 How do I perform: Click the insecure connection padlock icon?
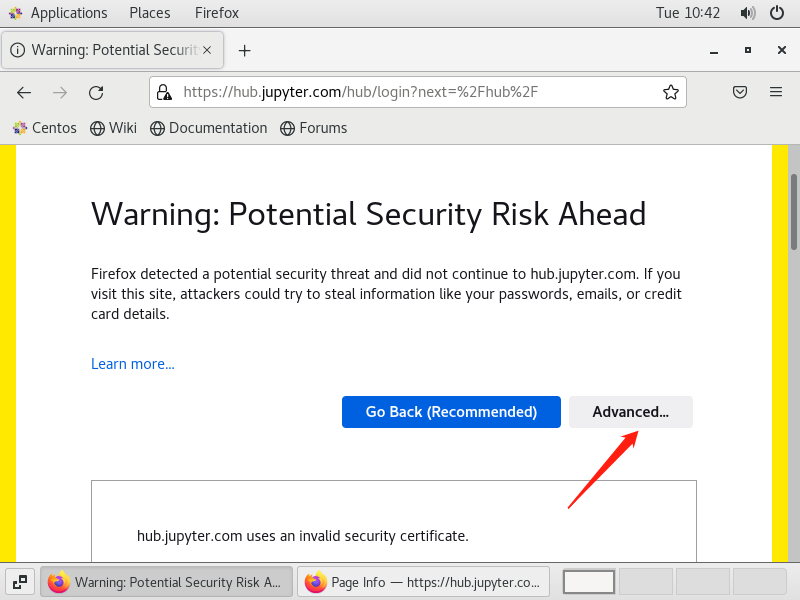point(164,92)
